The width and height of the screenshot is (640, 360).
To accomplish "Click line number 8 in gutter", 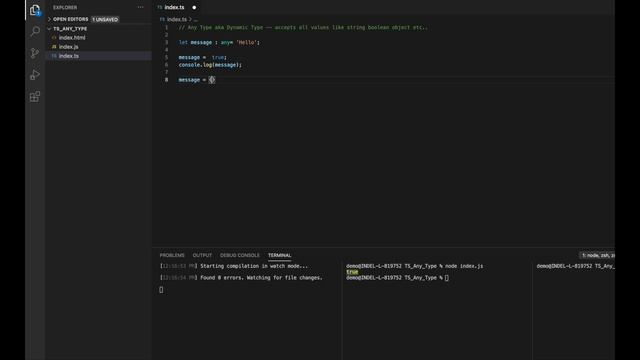I will (166, 80).
